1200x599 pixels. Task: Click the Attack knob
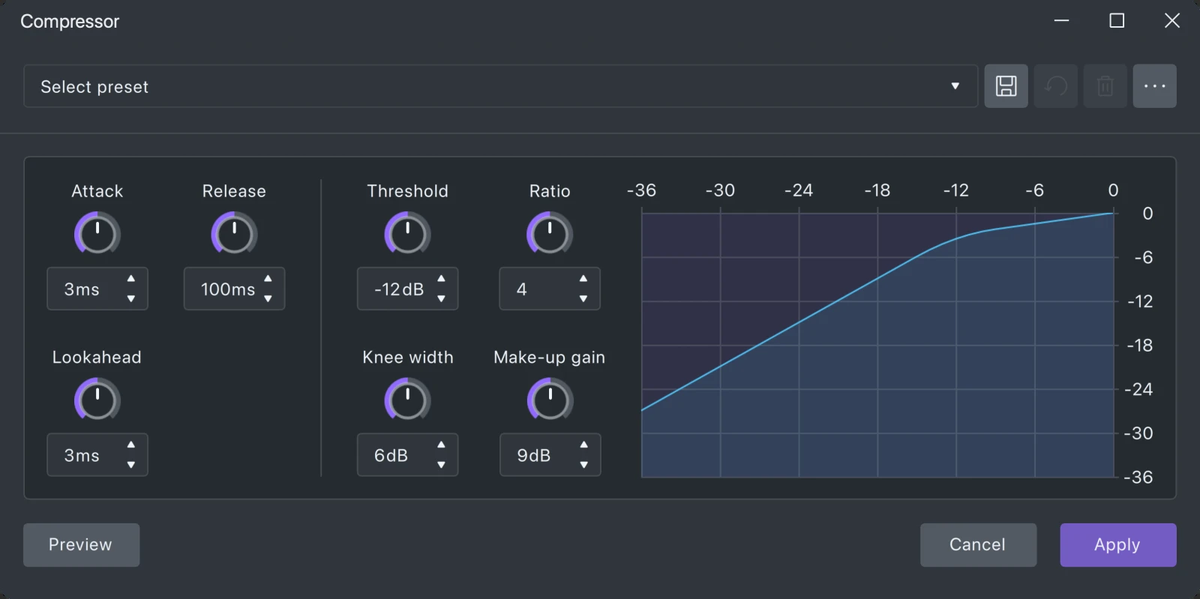(97, 235)
